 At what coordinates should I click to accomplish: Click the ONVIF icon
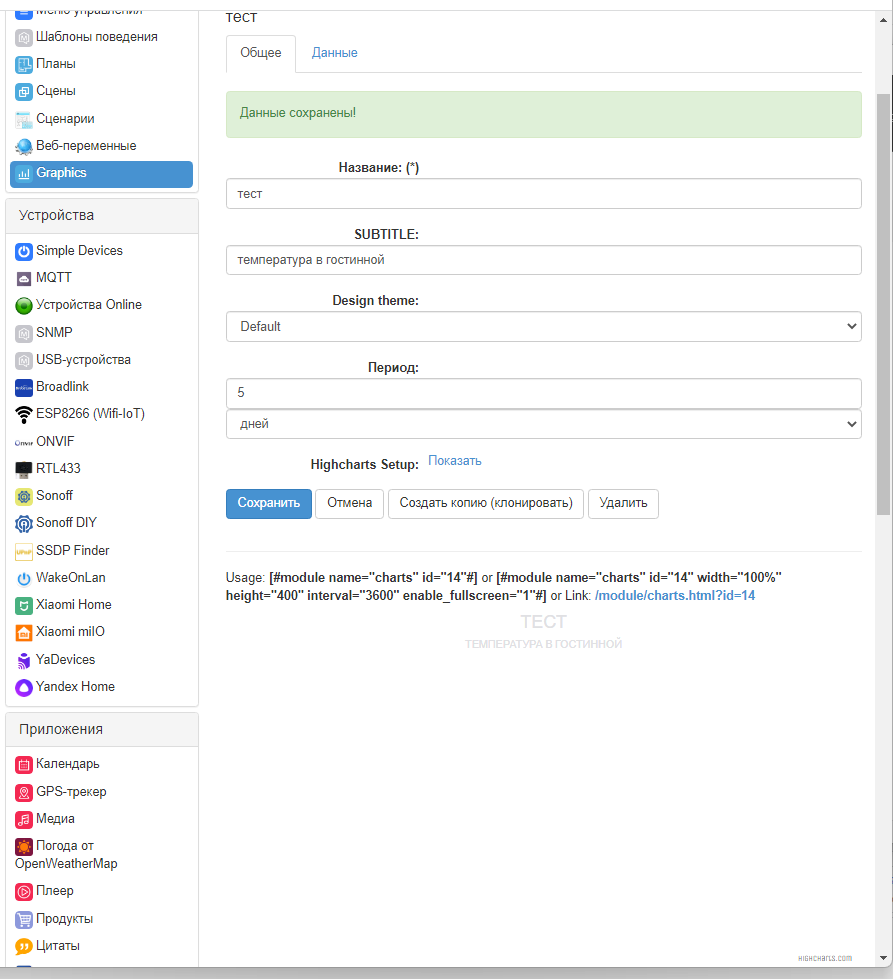[x=24, y=443]
